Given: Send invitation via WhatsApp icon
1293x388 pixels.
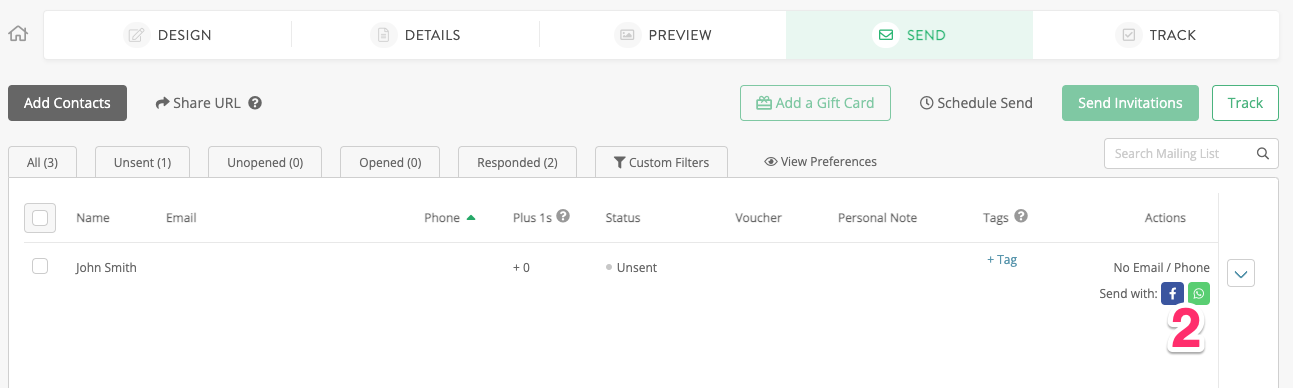Looking at the screenshot, I should coord(1198,294).
